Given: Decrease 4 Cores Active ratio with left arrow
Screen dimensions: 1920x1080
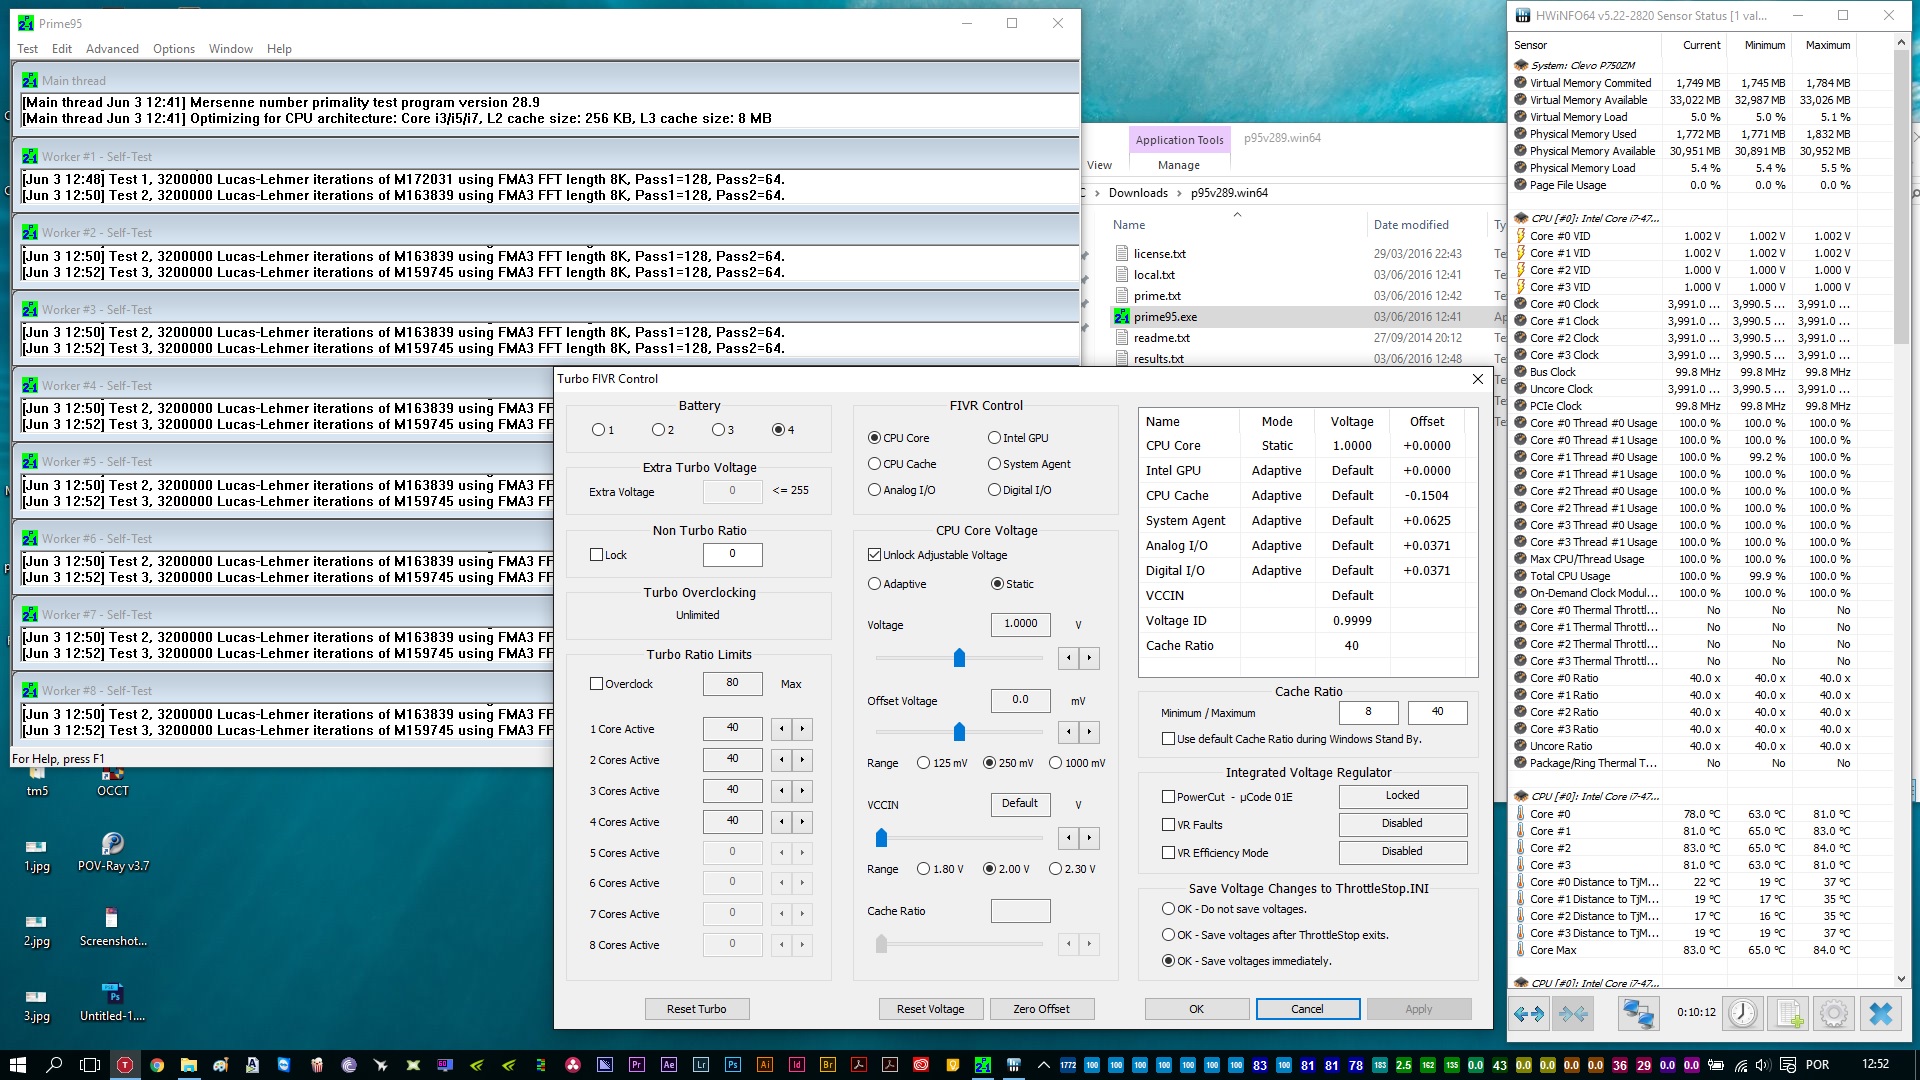Looking at the screenshot, I should pyautogui.click(x=782, y=822).
